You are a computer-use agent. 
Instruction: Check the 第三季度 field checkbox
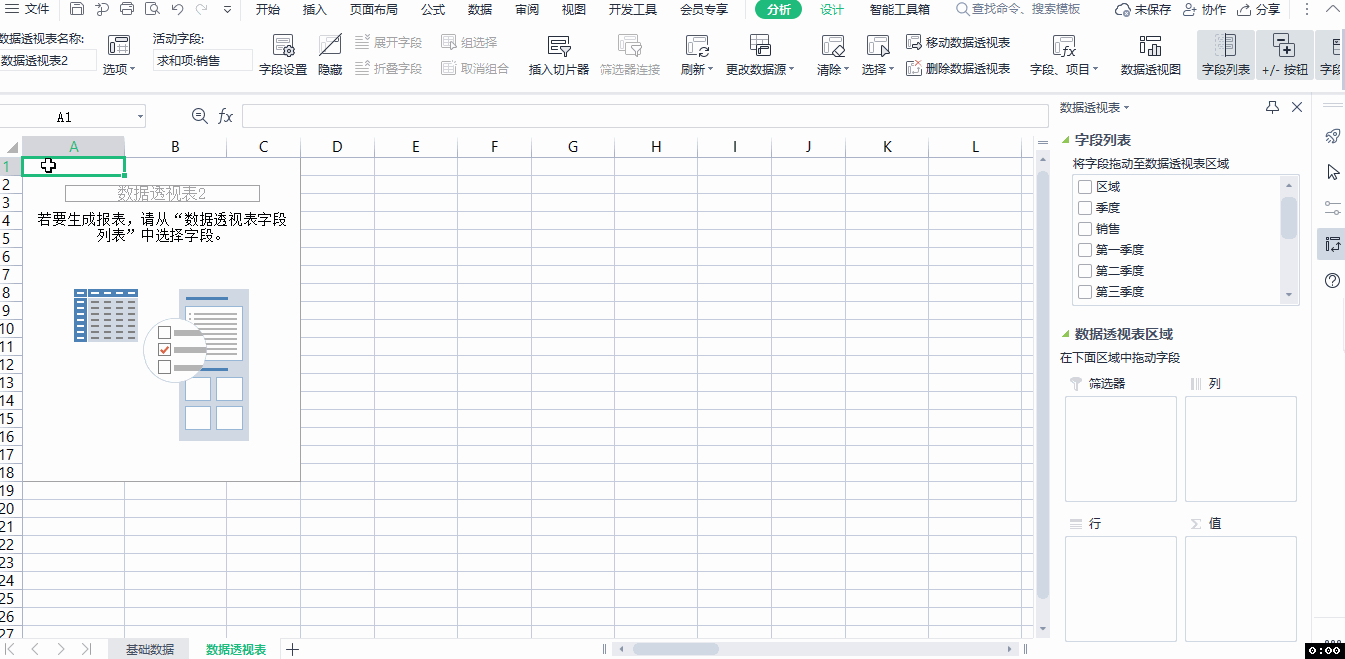point(1085,292)
